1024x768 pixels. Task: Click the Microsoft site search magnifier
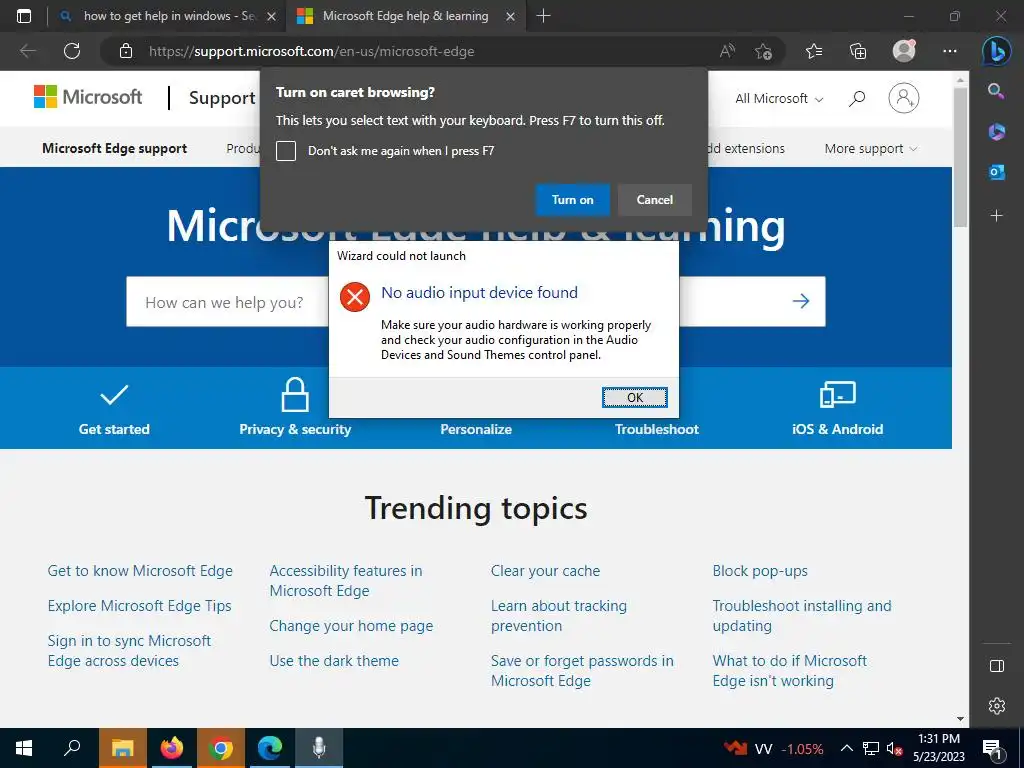click(x=857, y=99)
